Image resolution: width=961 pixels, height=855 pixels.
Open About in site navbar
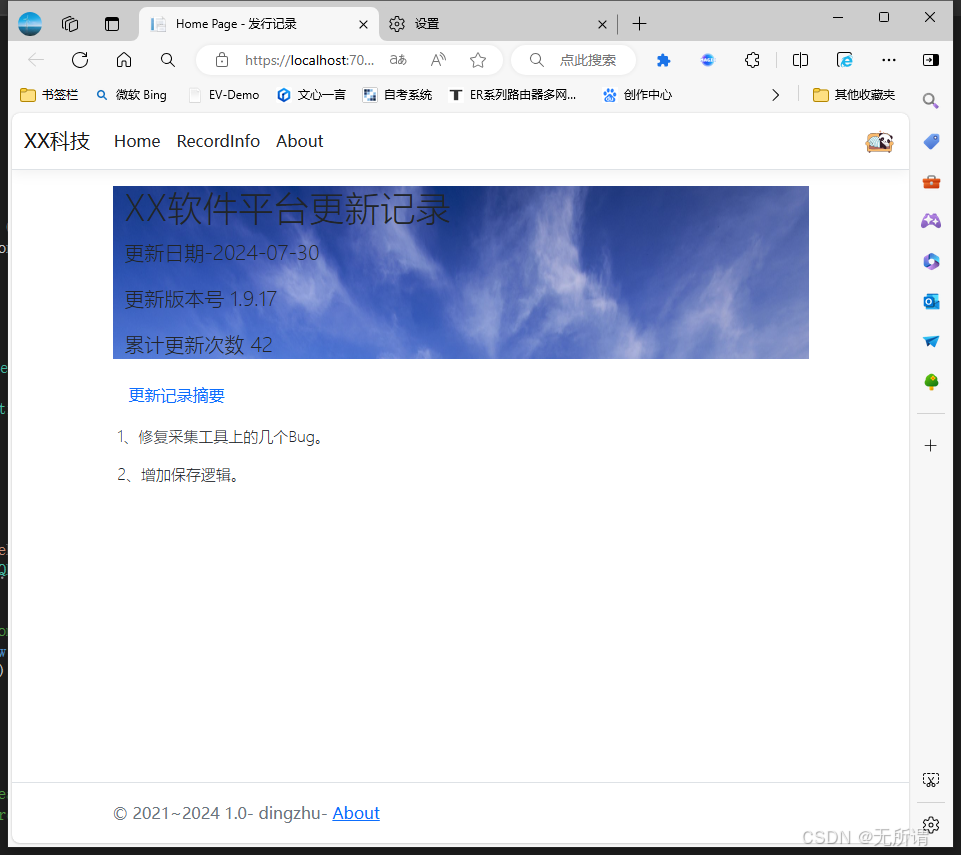tap(300, 142)
